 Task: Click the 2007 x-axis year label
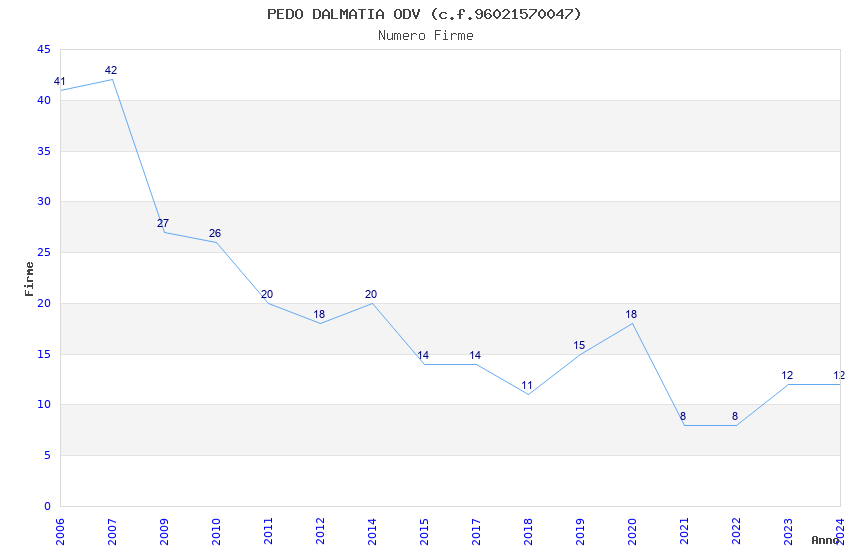112,530
